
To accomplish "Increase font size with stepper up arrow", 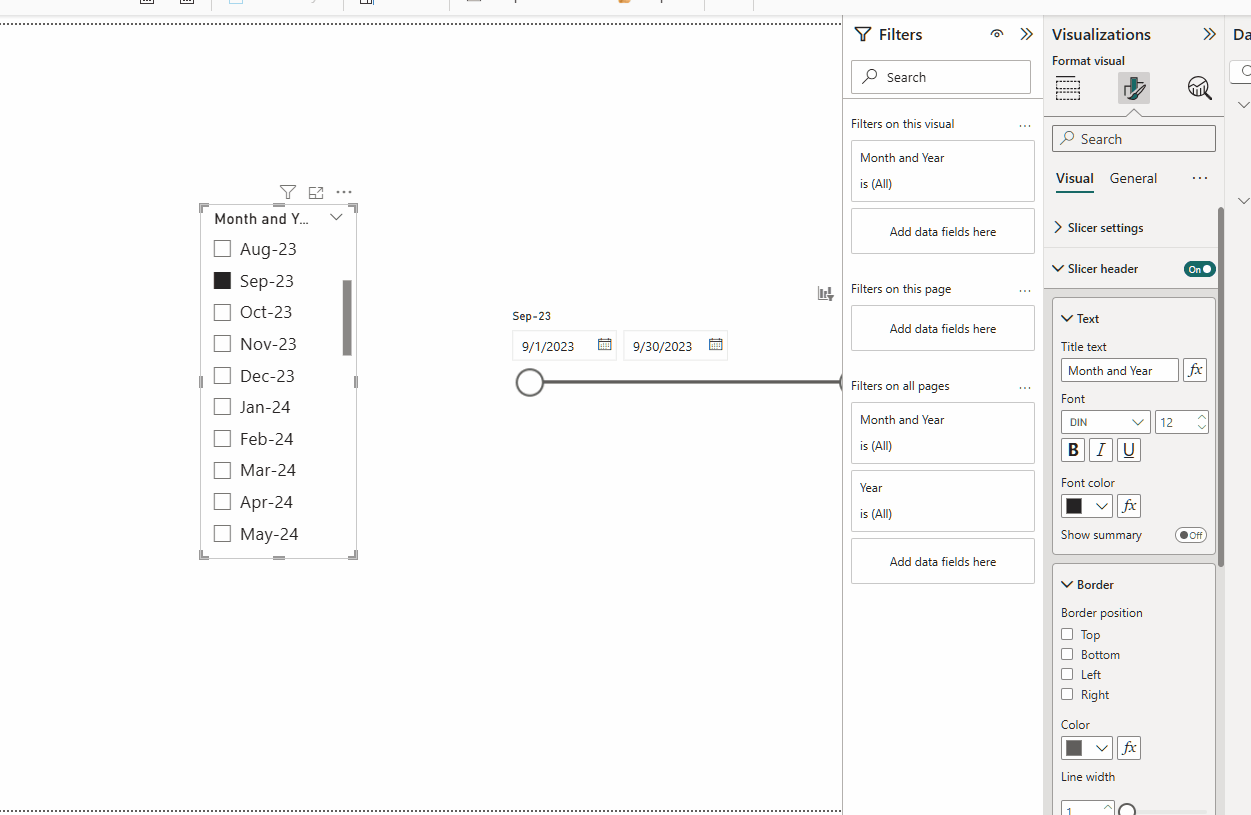I will tap(1202, 416).
